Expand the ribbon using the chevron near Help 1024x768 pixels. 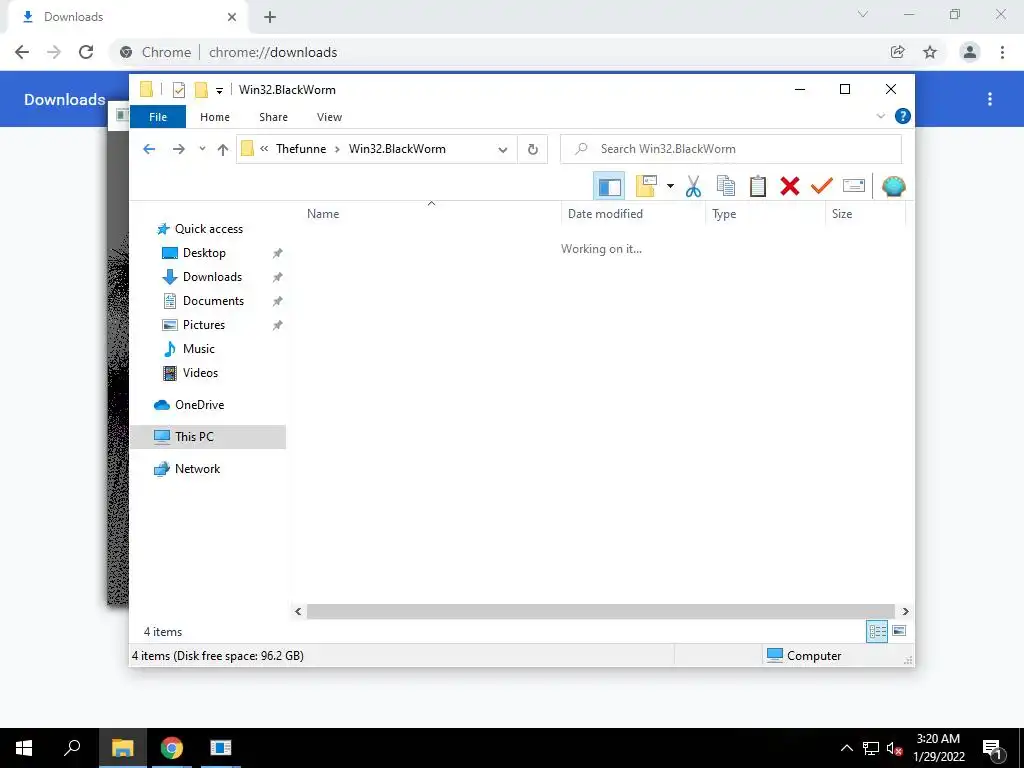pos(880,116)
